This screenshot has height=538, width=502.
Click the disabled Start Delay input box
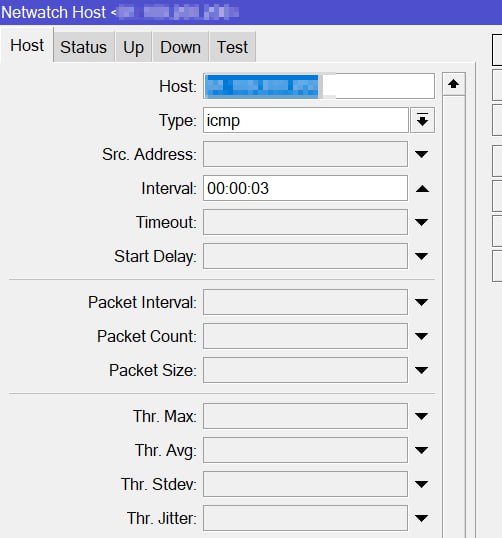[x=305, y=256]
